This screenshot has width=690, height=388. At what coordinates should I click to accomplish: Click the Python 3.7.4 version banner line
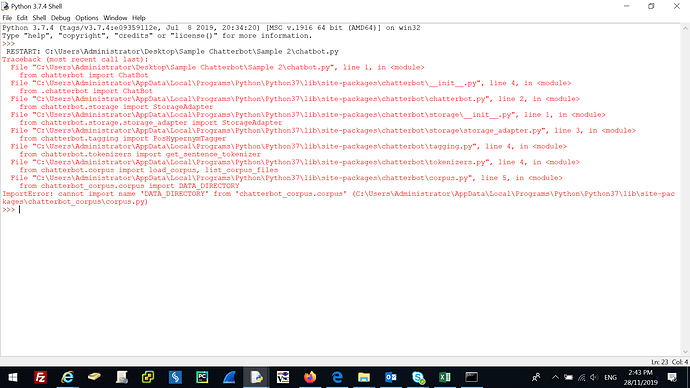pyautogui.click(x=211, y=28)
